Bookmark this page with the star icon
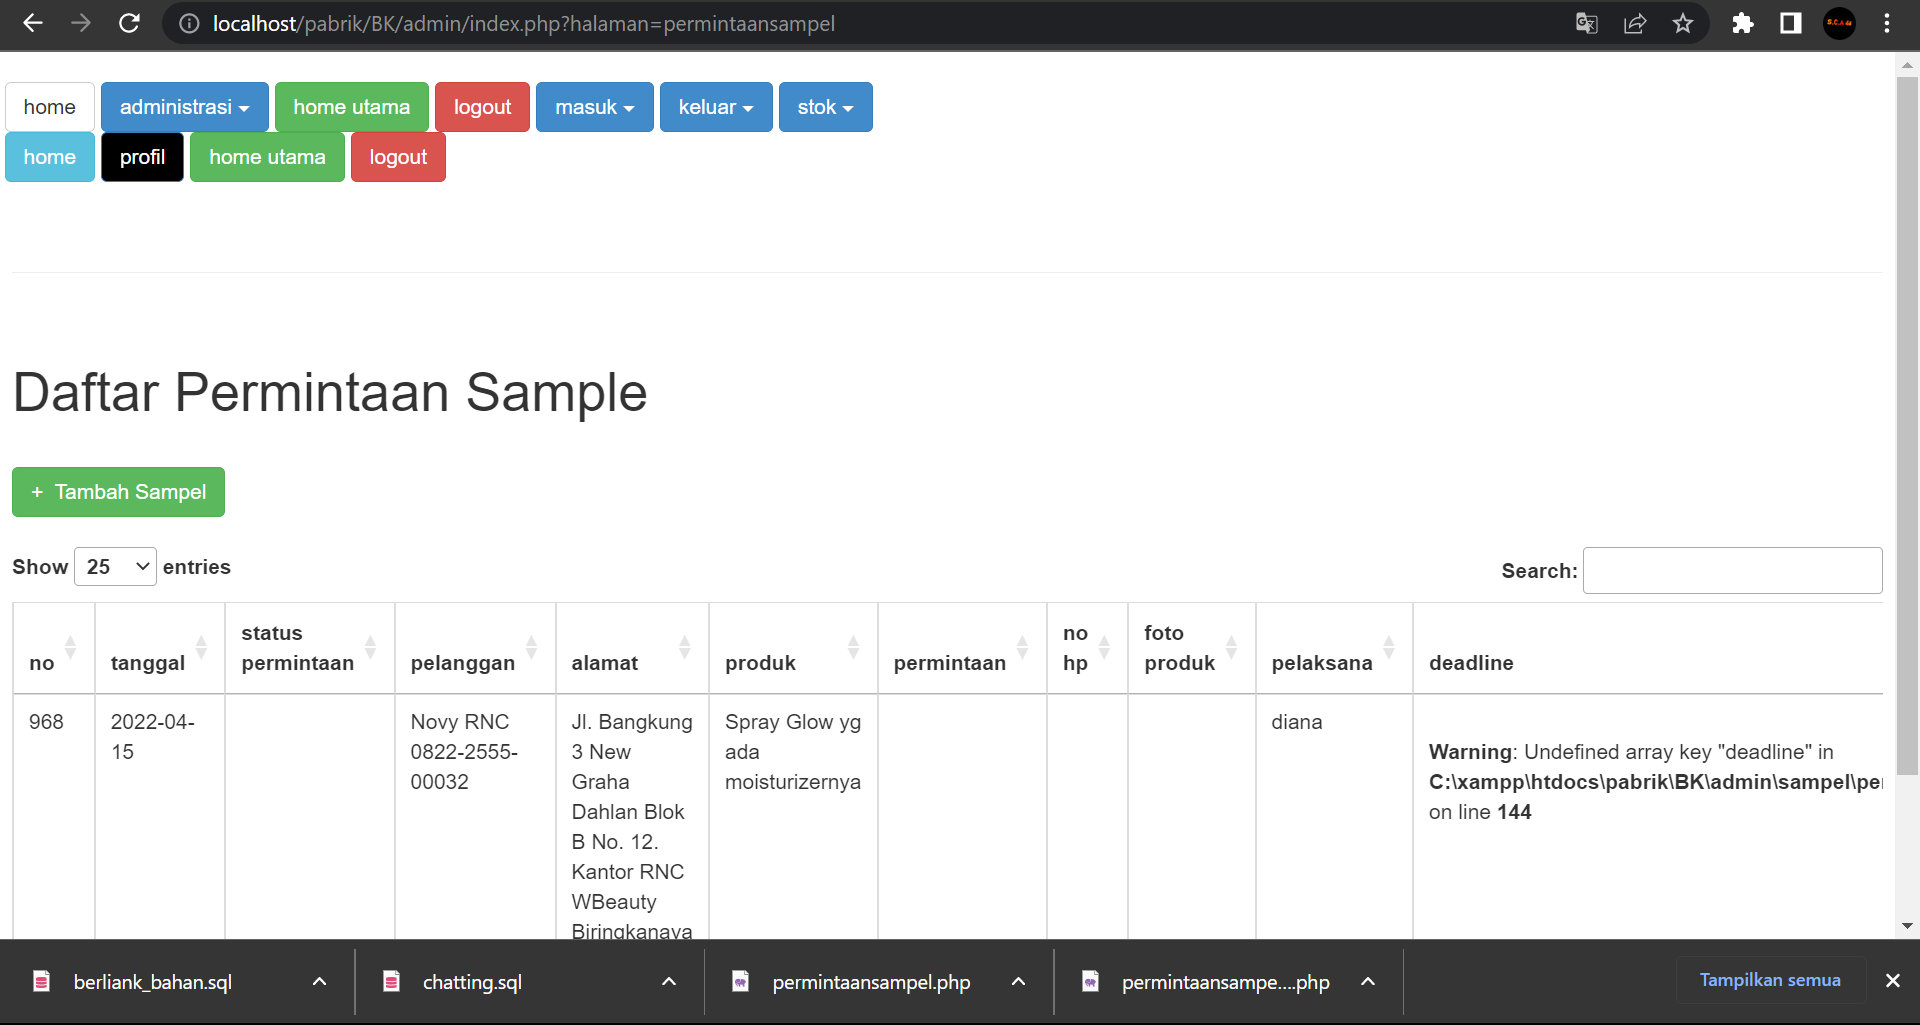 (x=1683, y=23)
